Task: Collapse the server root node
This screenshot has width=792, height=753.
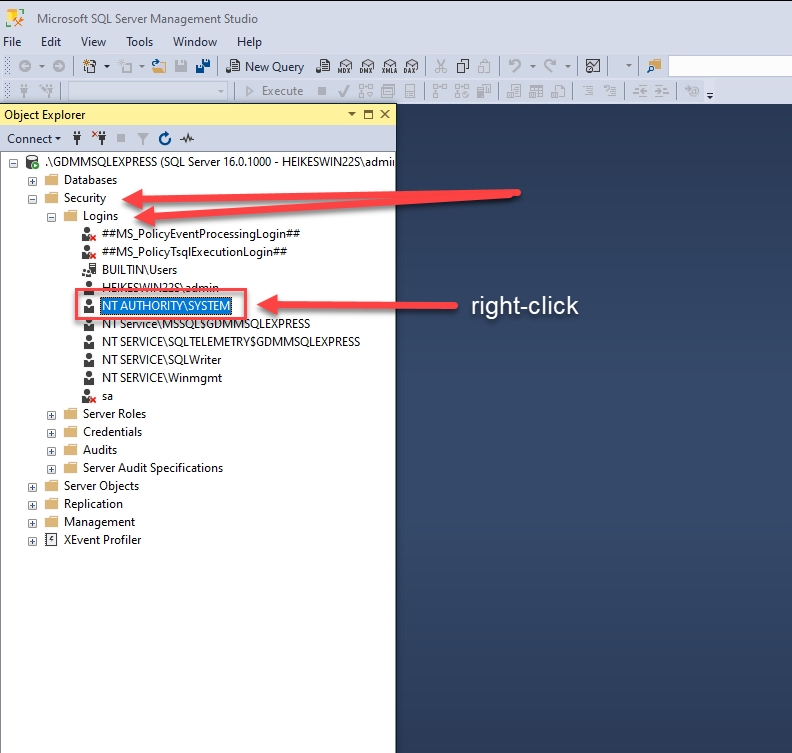Action: coord(14,163)
